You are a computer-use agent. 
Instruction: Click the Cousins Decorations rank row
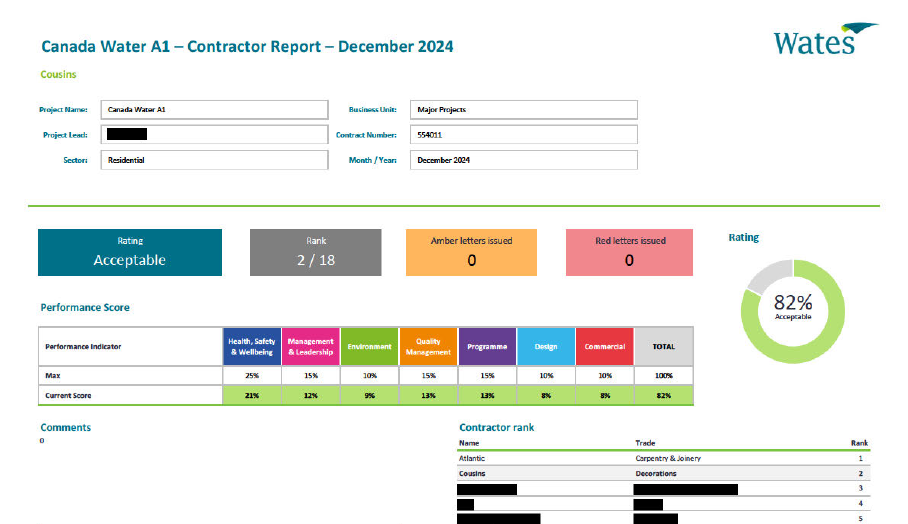(663, 473)
